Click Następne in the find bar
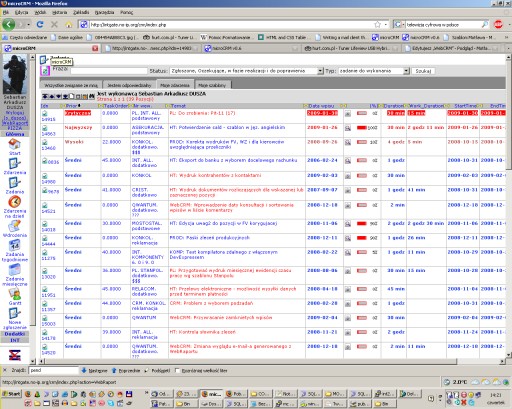Viewport: 512px width, 409px height. [x=94, y=370]
